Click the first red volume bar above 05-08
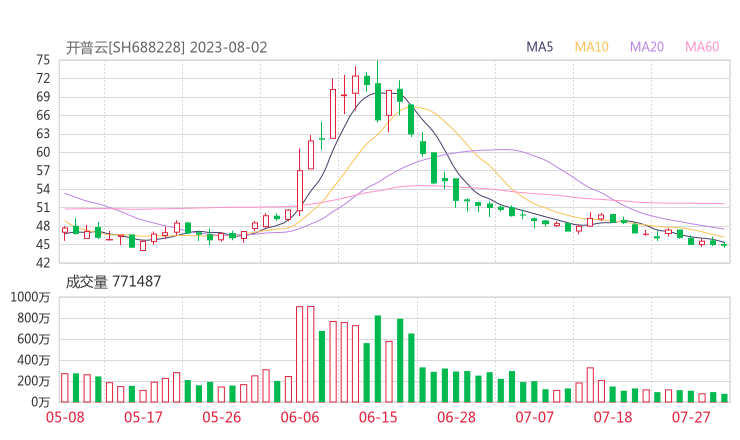 [65, 388]
